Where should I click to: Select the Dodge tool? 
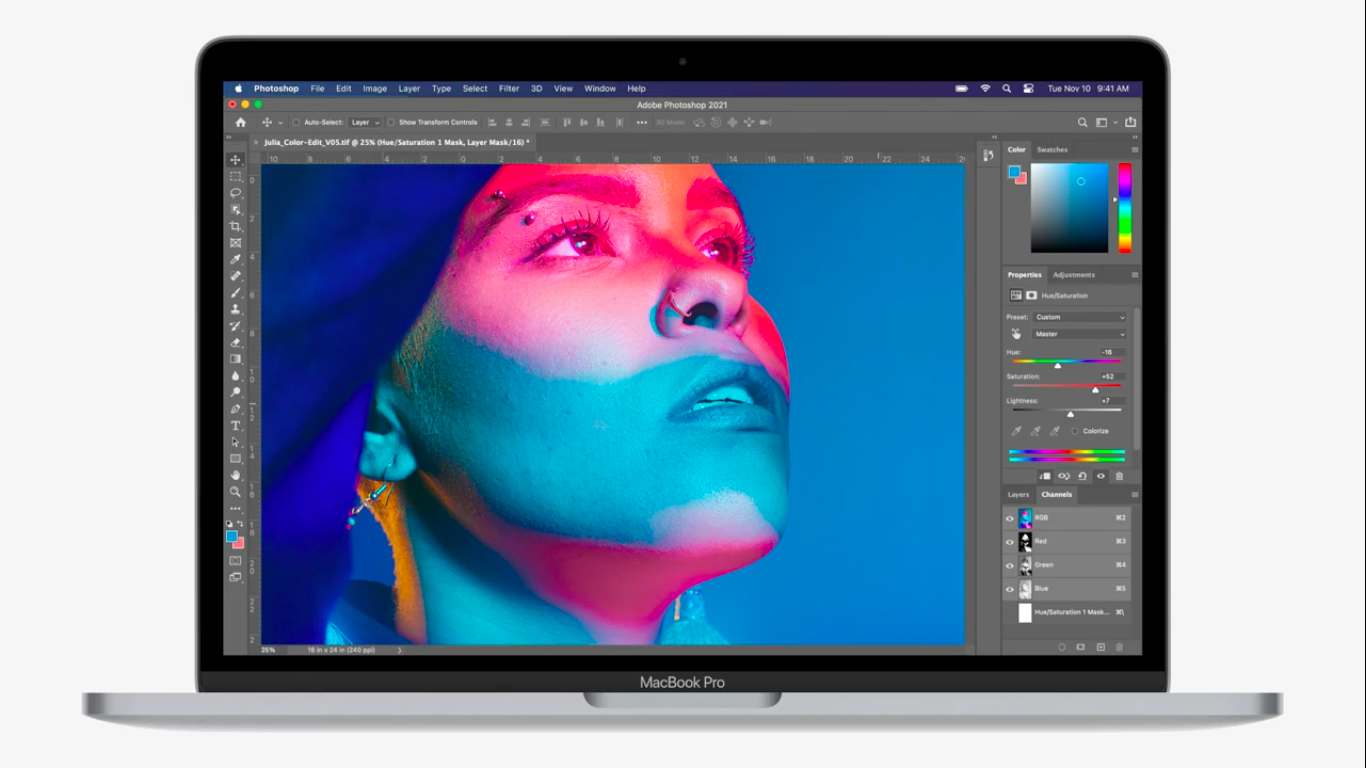(x=236, y=392)
